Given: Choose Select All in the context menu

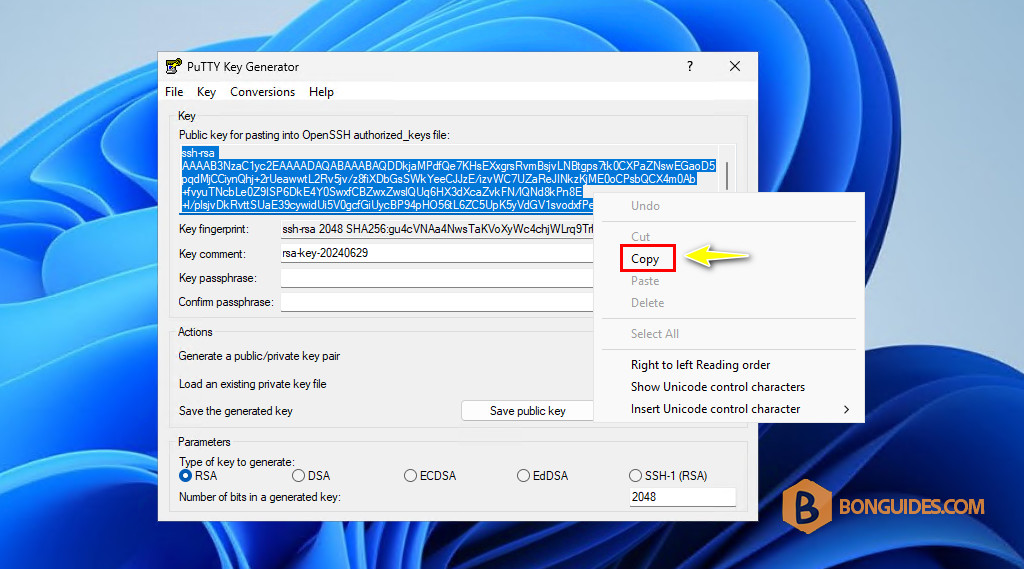Looking at the screenshot, I should [x=654, y=334].
